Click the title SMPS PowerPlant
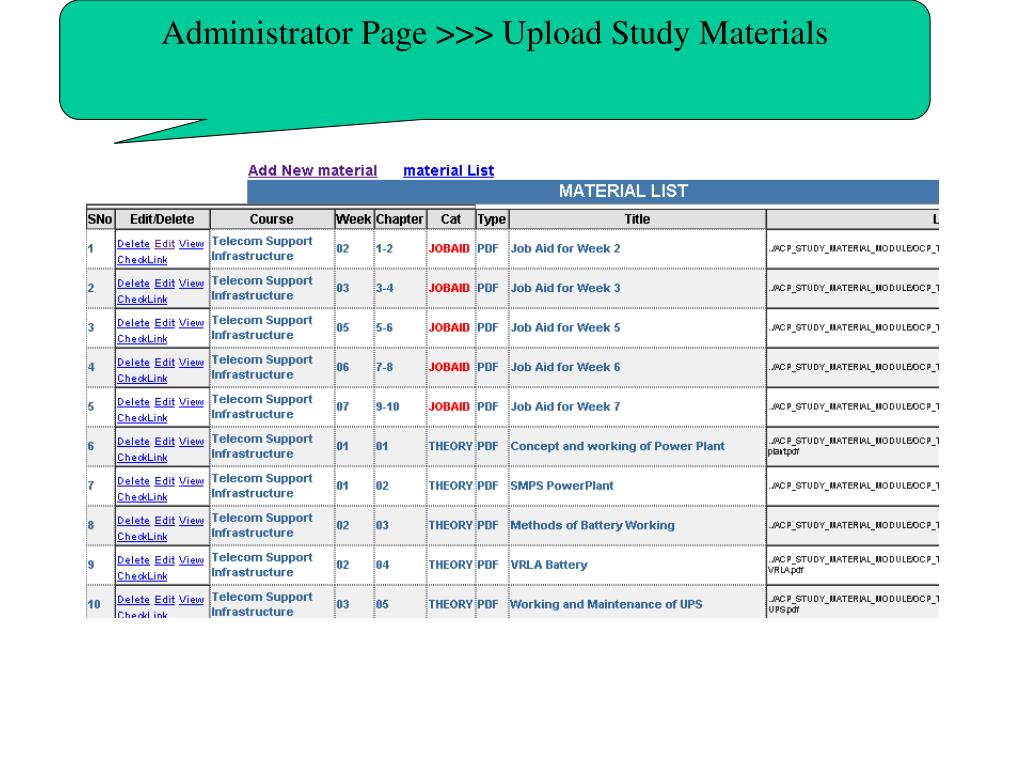This screenshot has height=768, width=1024. [x=562, y=485]
